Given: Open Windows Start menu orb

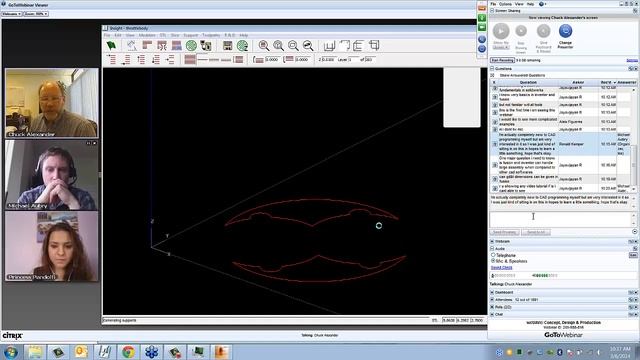Looking at the screenshot, I should point(10,352).
